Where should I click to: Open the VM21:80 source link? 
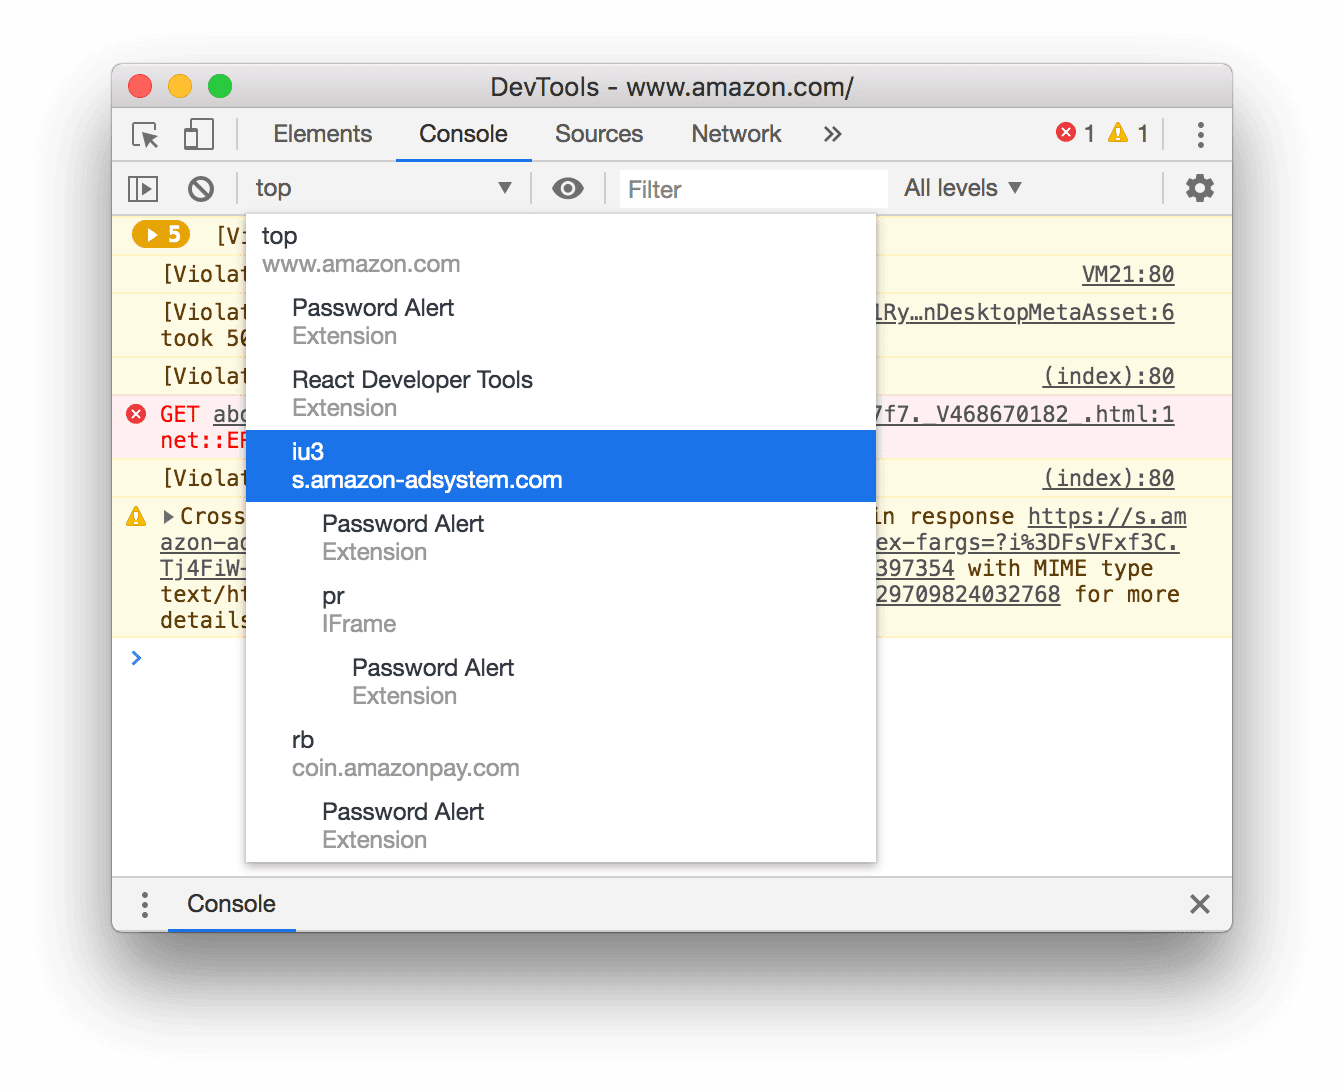[x=1128, y=273]
